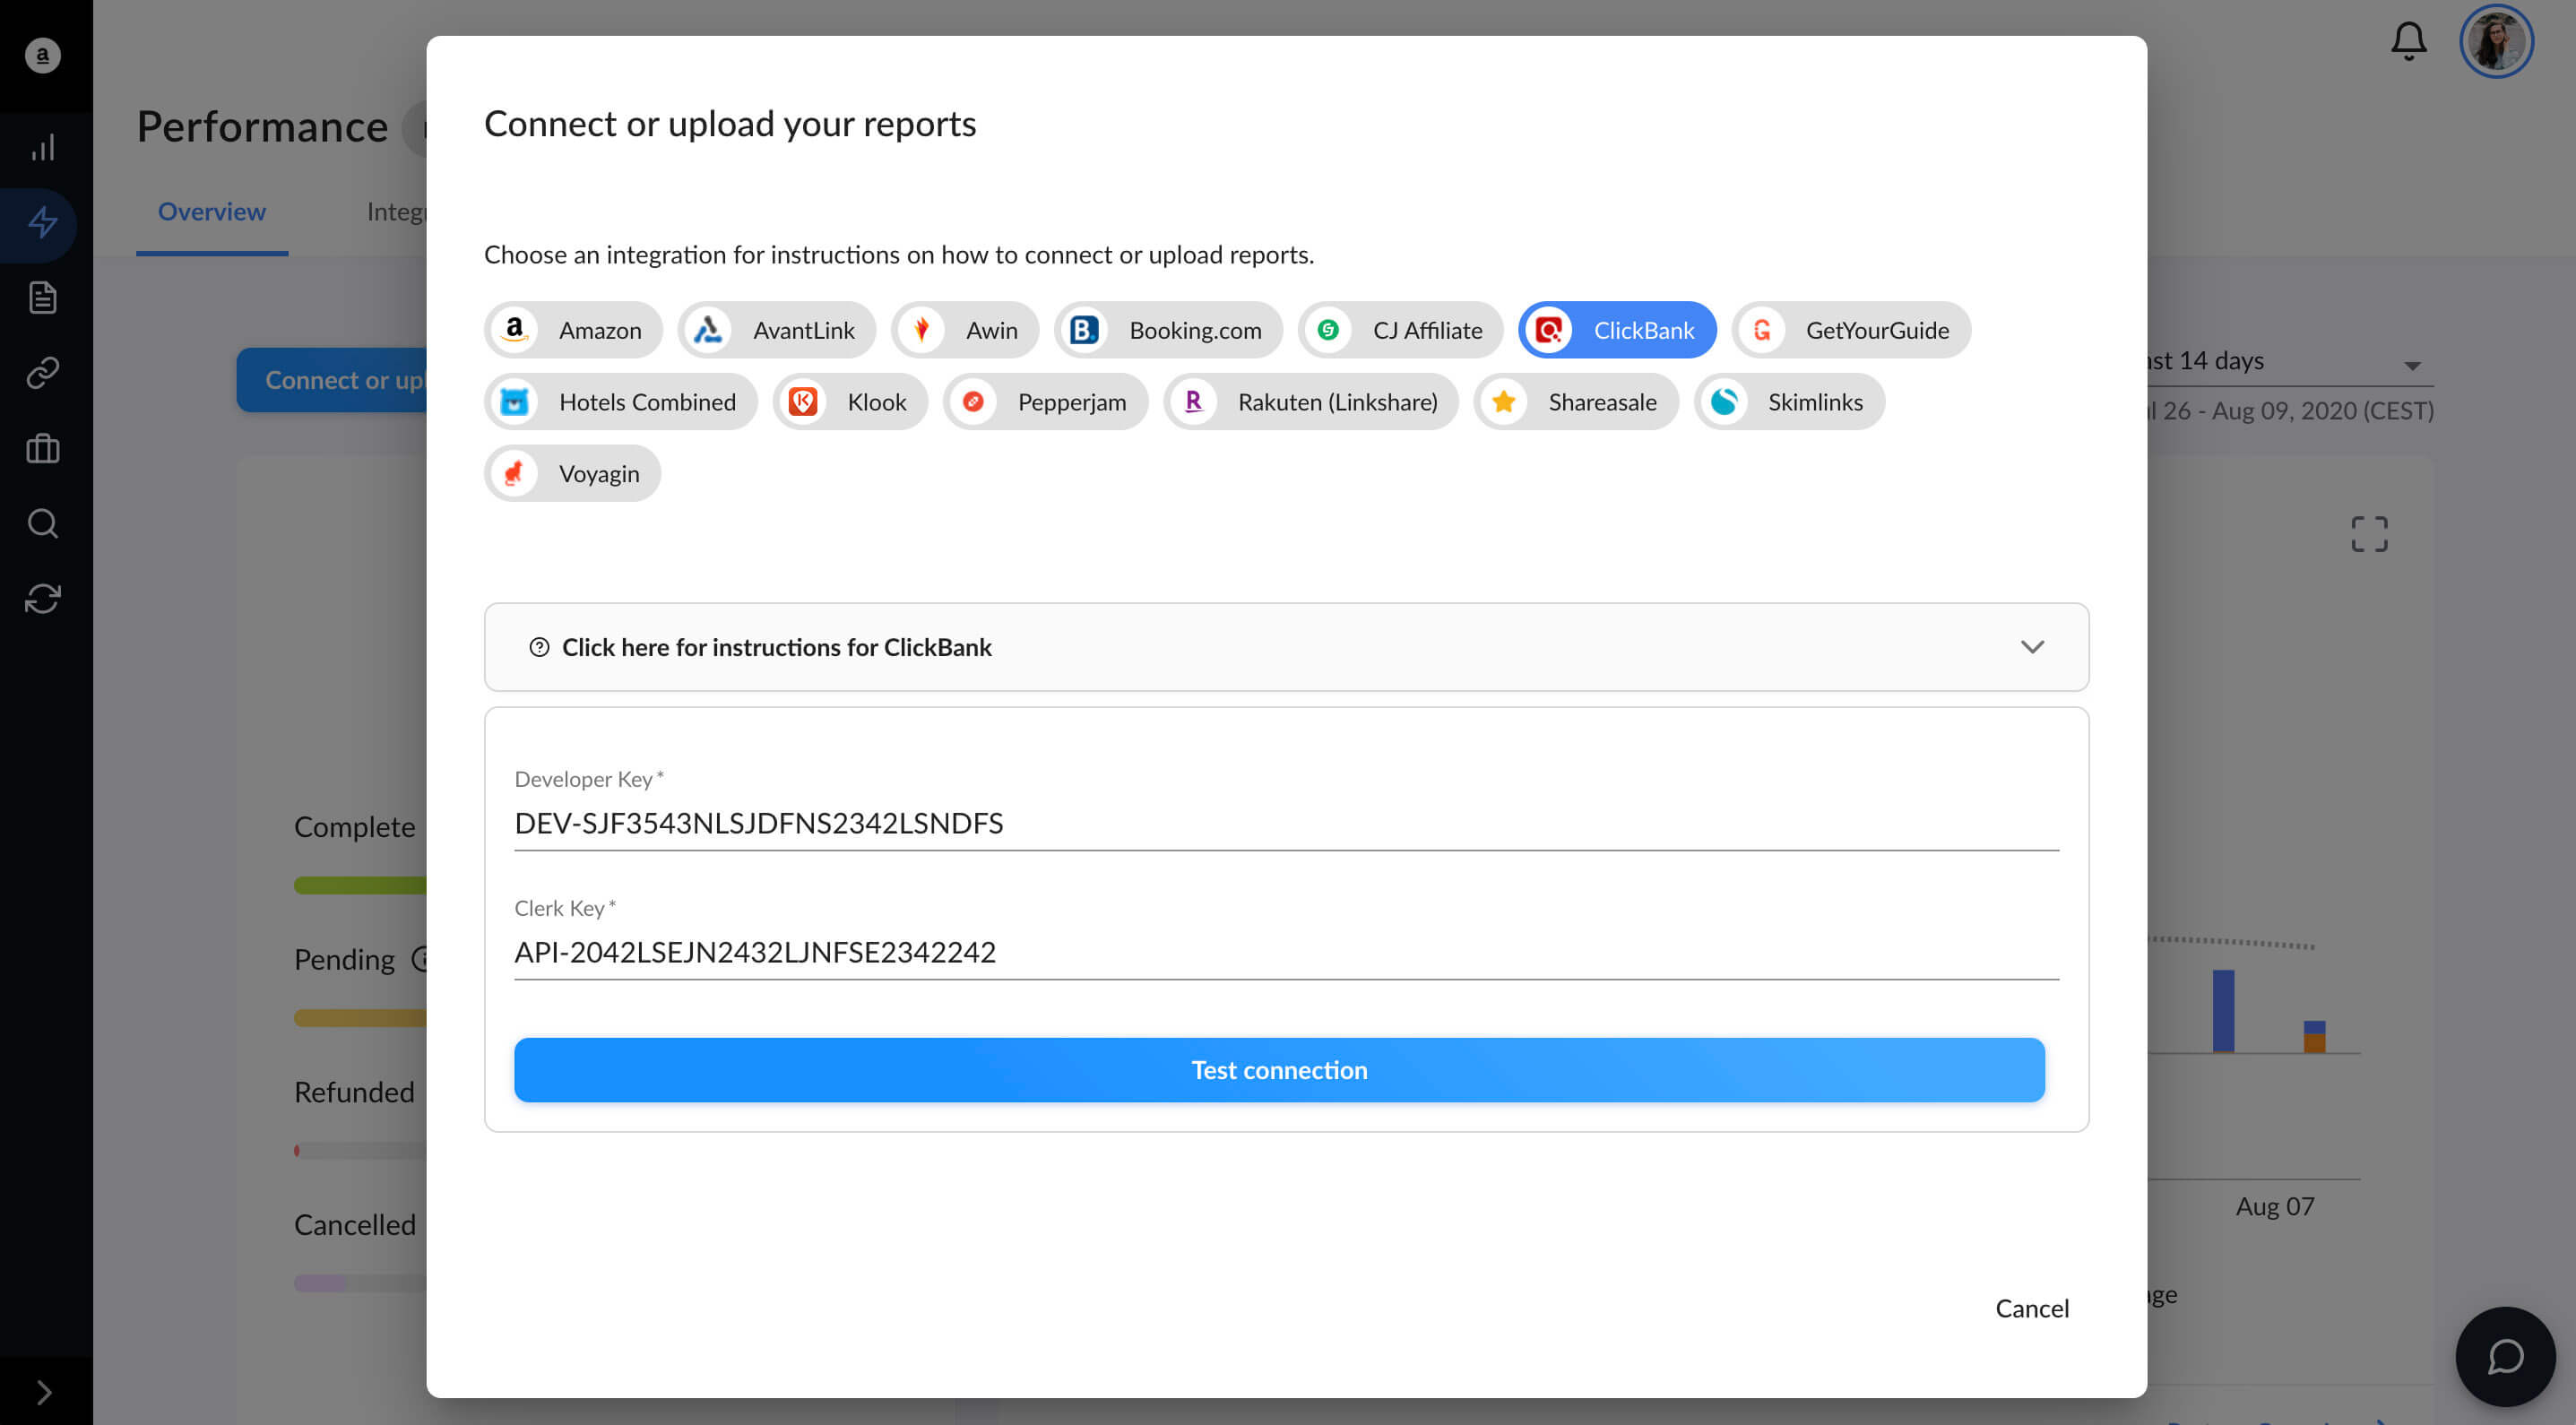The image size is (2576, 1425).
Task: Click the date range text ending 2020 (CEST)
Action: point(2291,411)
